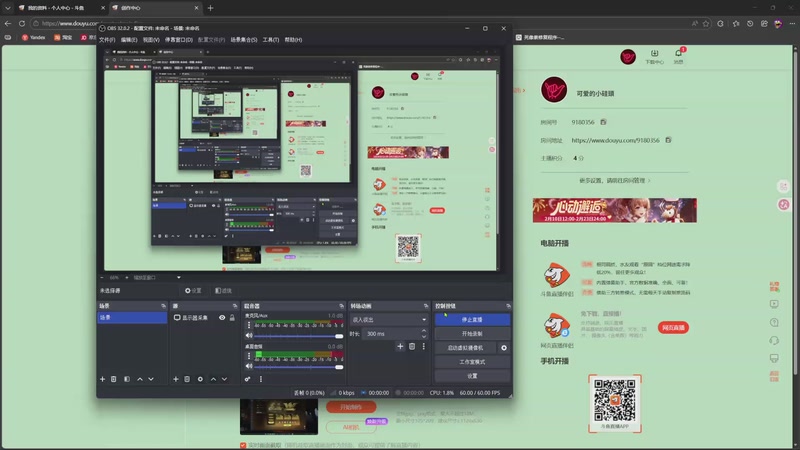Remove scene transition with trash icon
The image size is (800, 450).
[412, 346]
